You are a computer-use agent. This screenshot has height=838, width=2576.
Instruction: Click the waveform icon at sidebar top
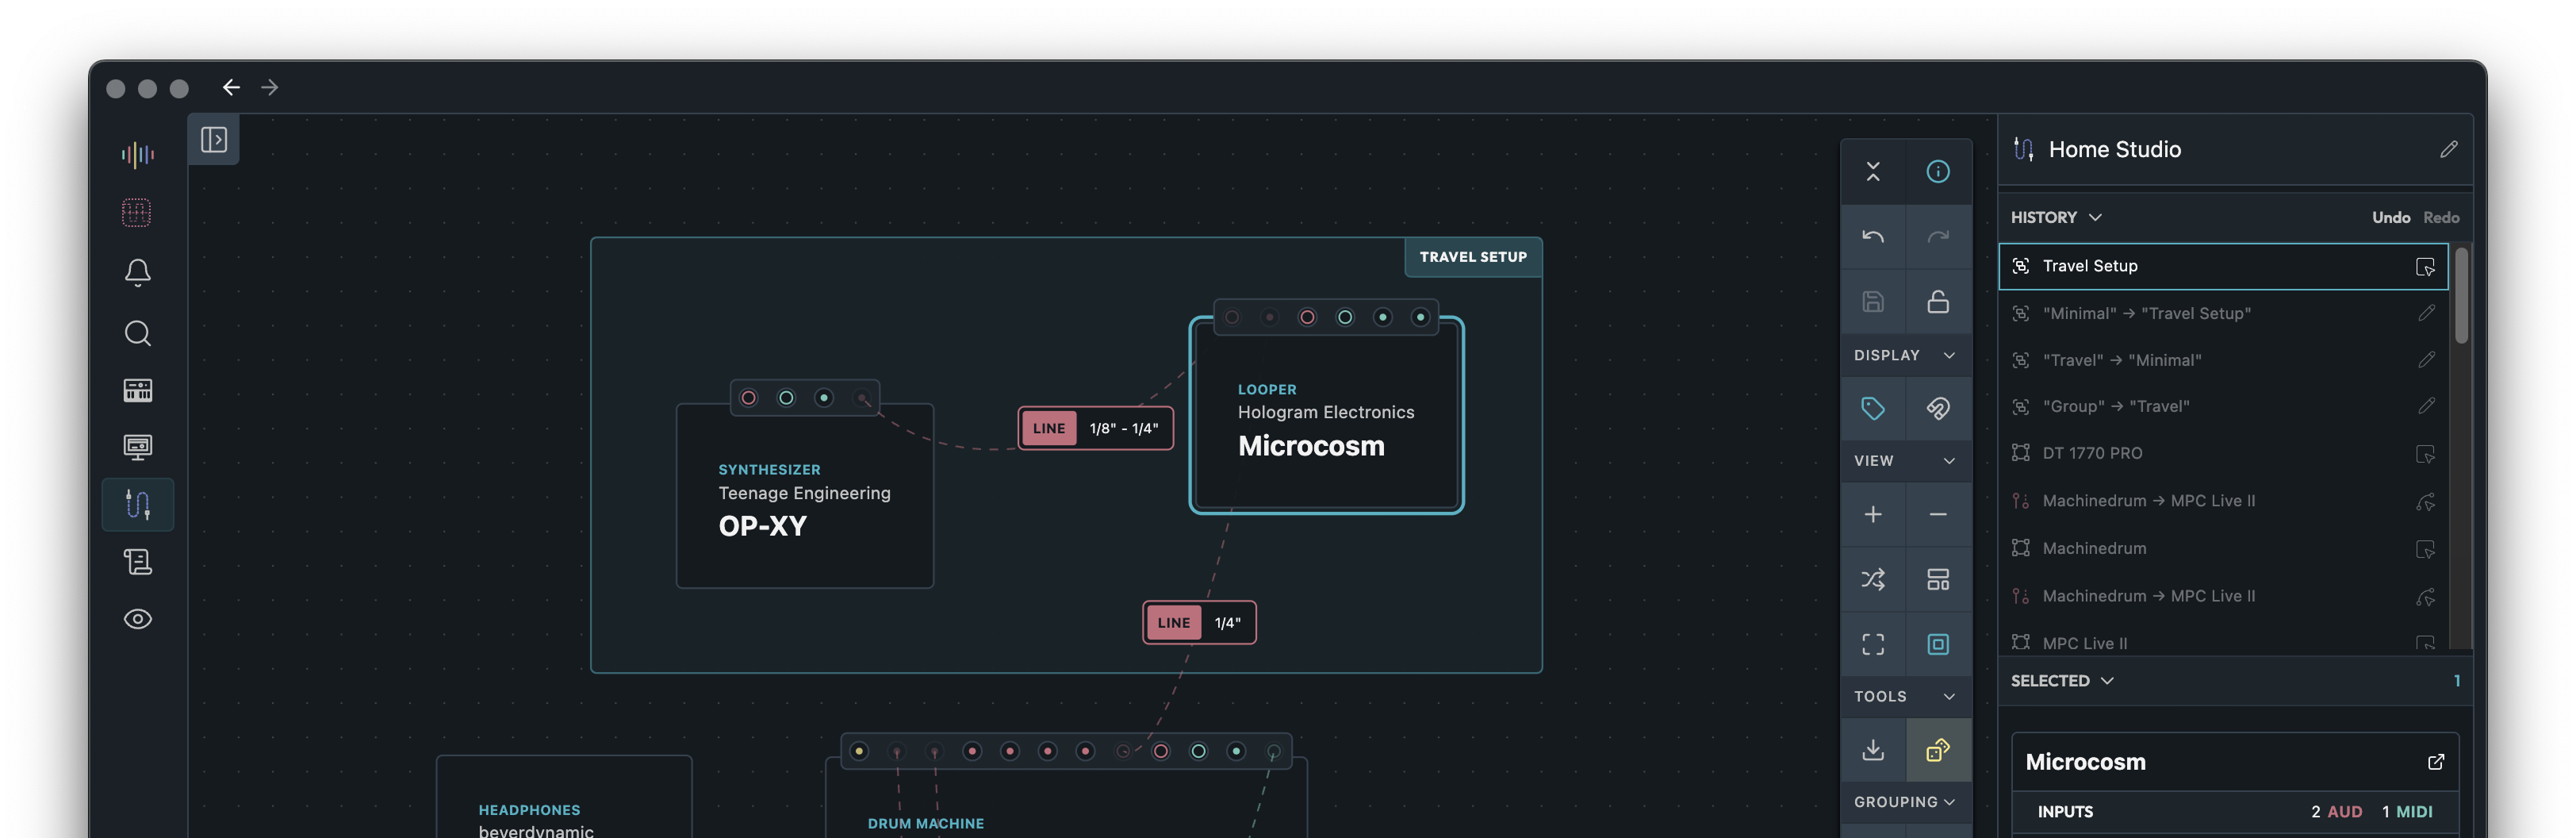pyautogui.click(x=137, y=154)
